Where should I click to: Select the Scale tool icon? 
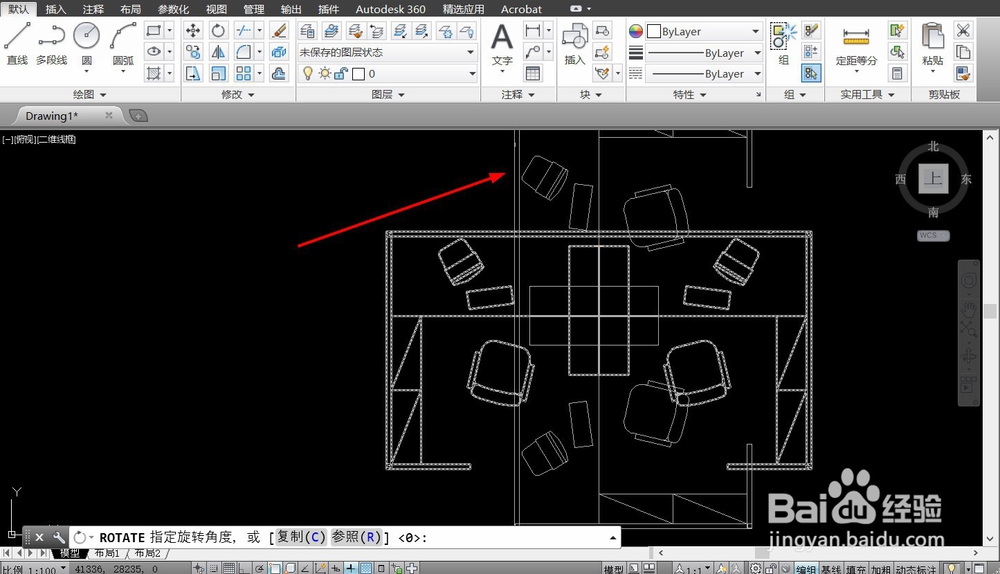218,73
